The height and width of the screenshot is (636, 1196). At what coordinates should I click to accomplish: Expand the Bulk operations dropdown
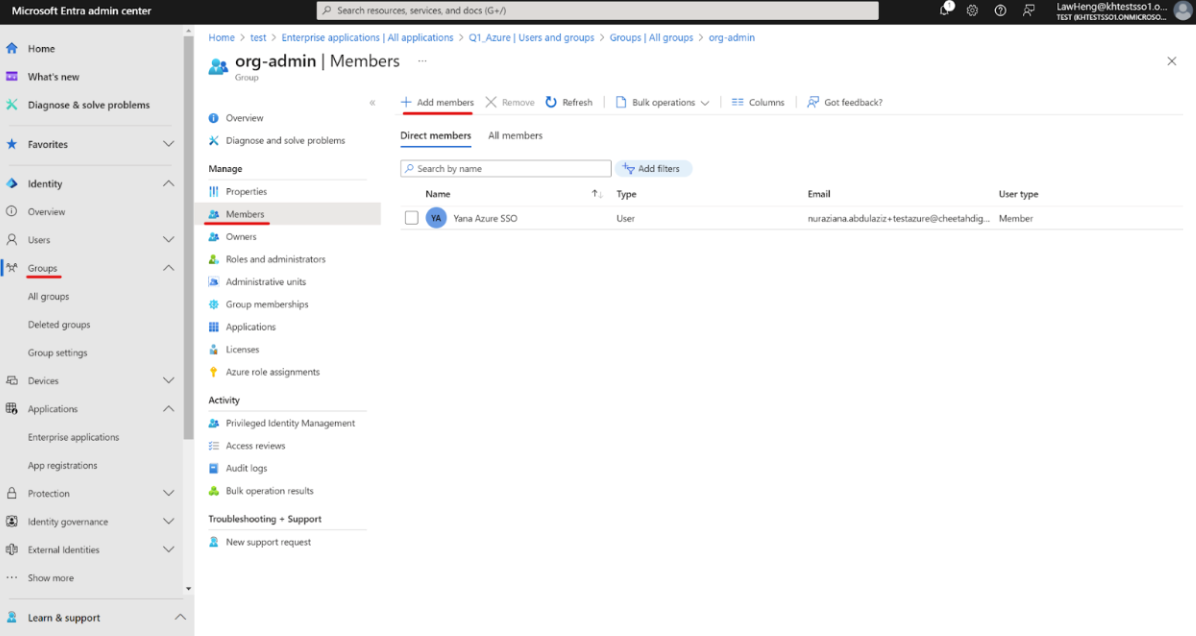[x=705, y=102]
